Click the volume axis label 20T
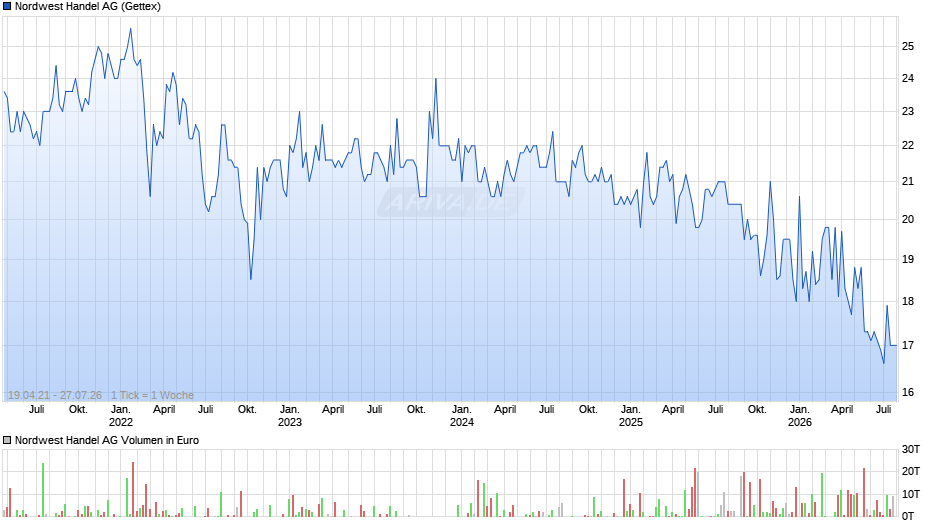Viewport: 940px width, 526px height. point(911,471)
